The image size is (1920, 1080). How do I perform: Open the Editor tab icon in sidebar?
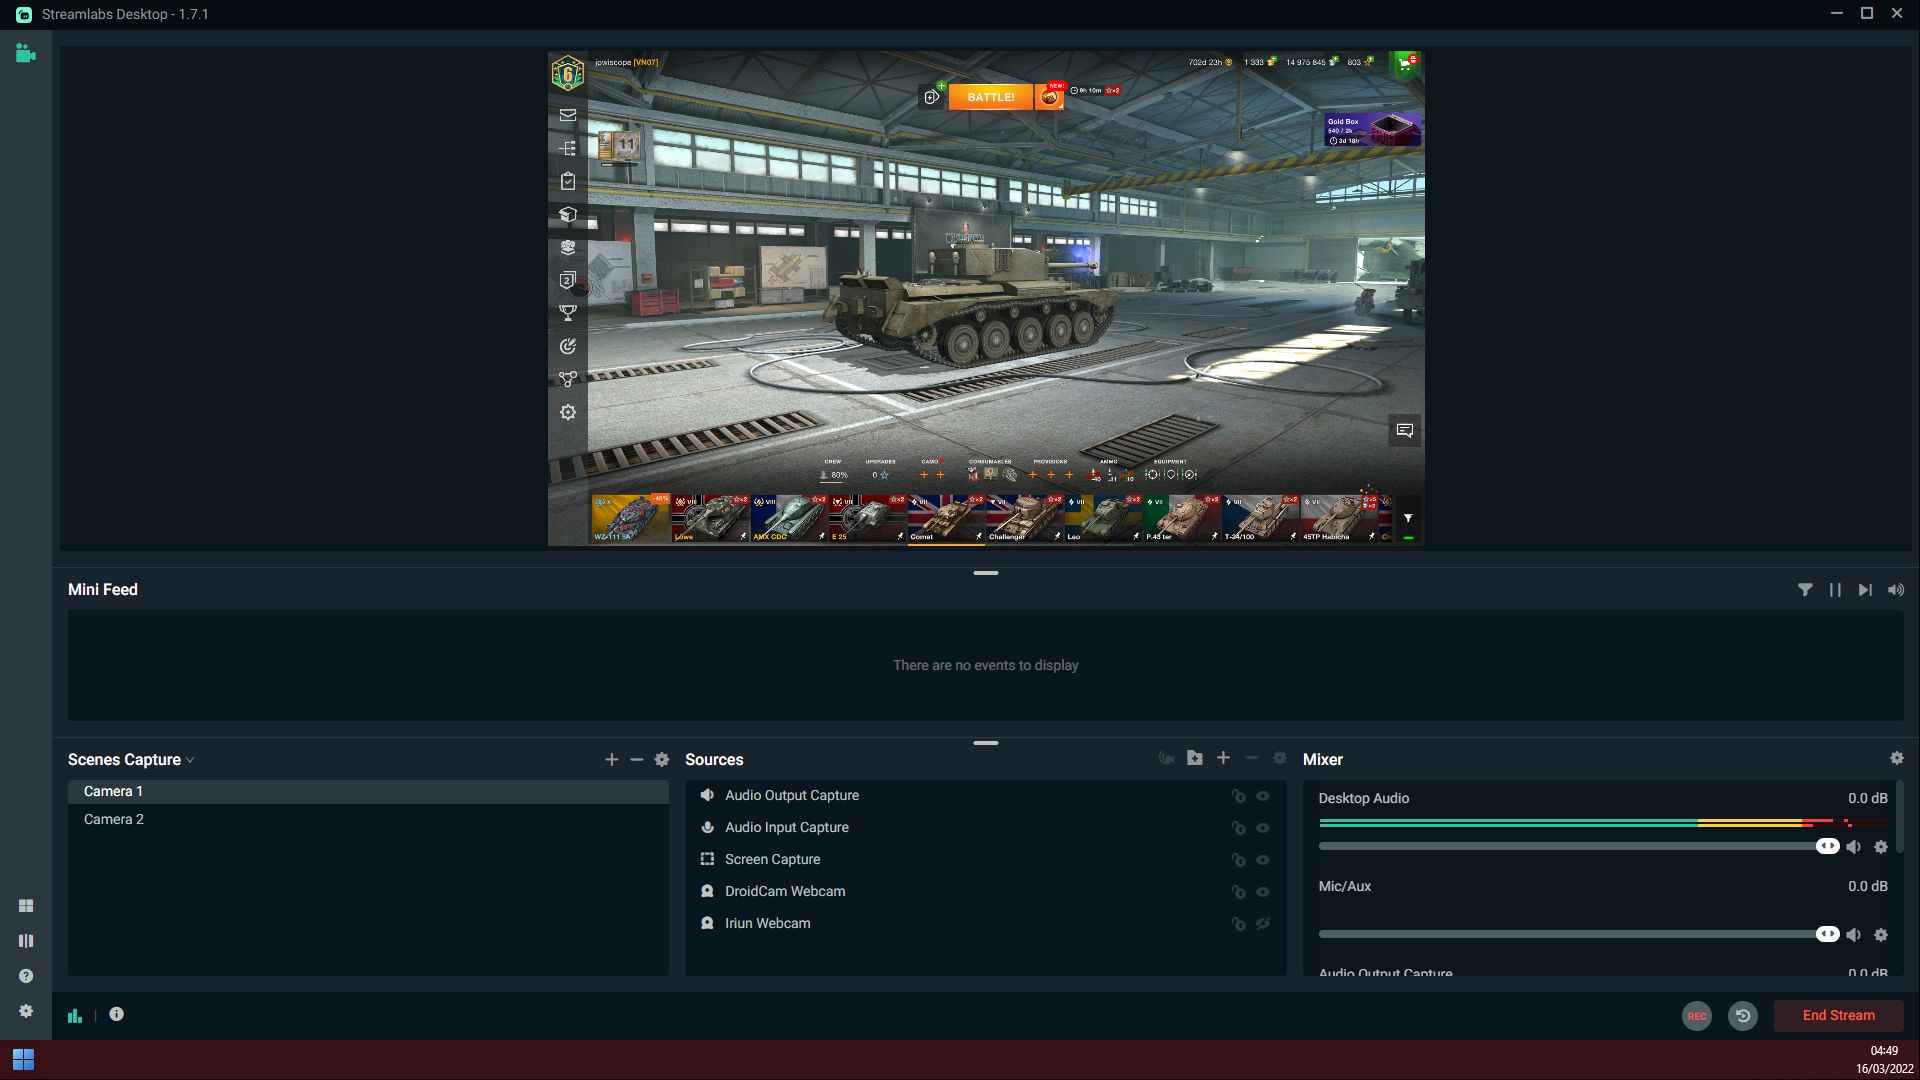coord(26,54)
